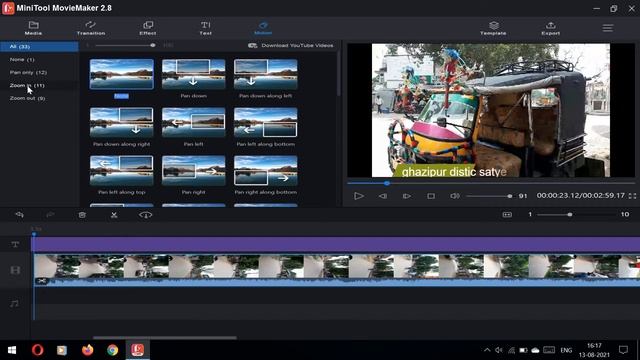Select the Zoom in (11) category
Image resolution: width=640 pixels, height=360 pixels.
click(x=27, y=85)
